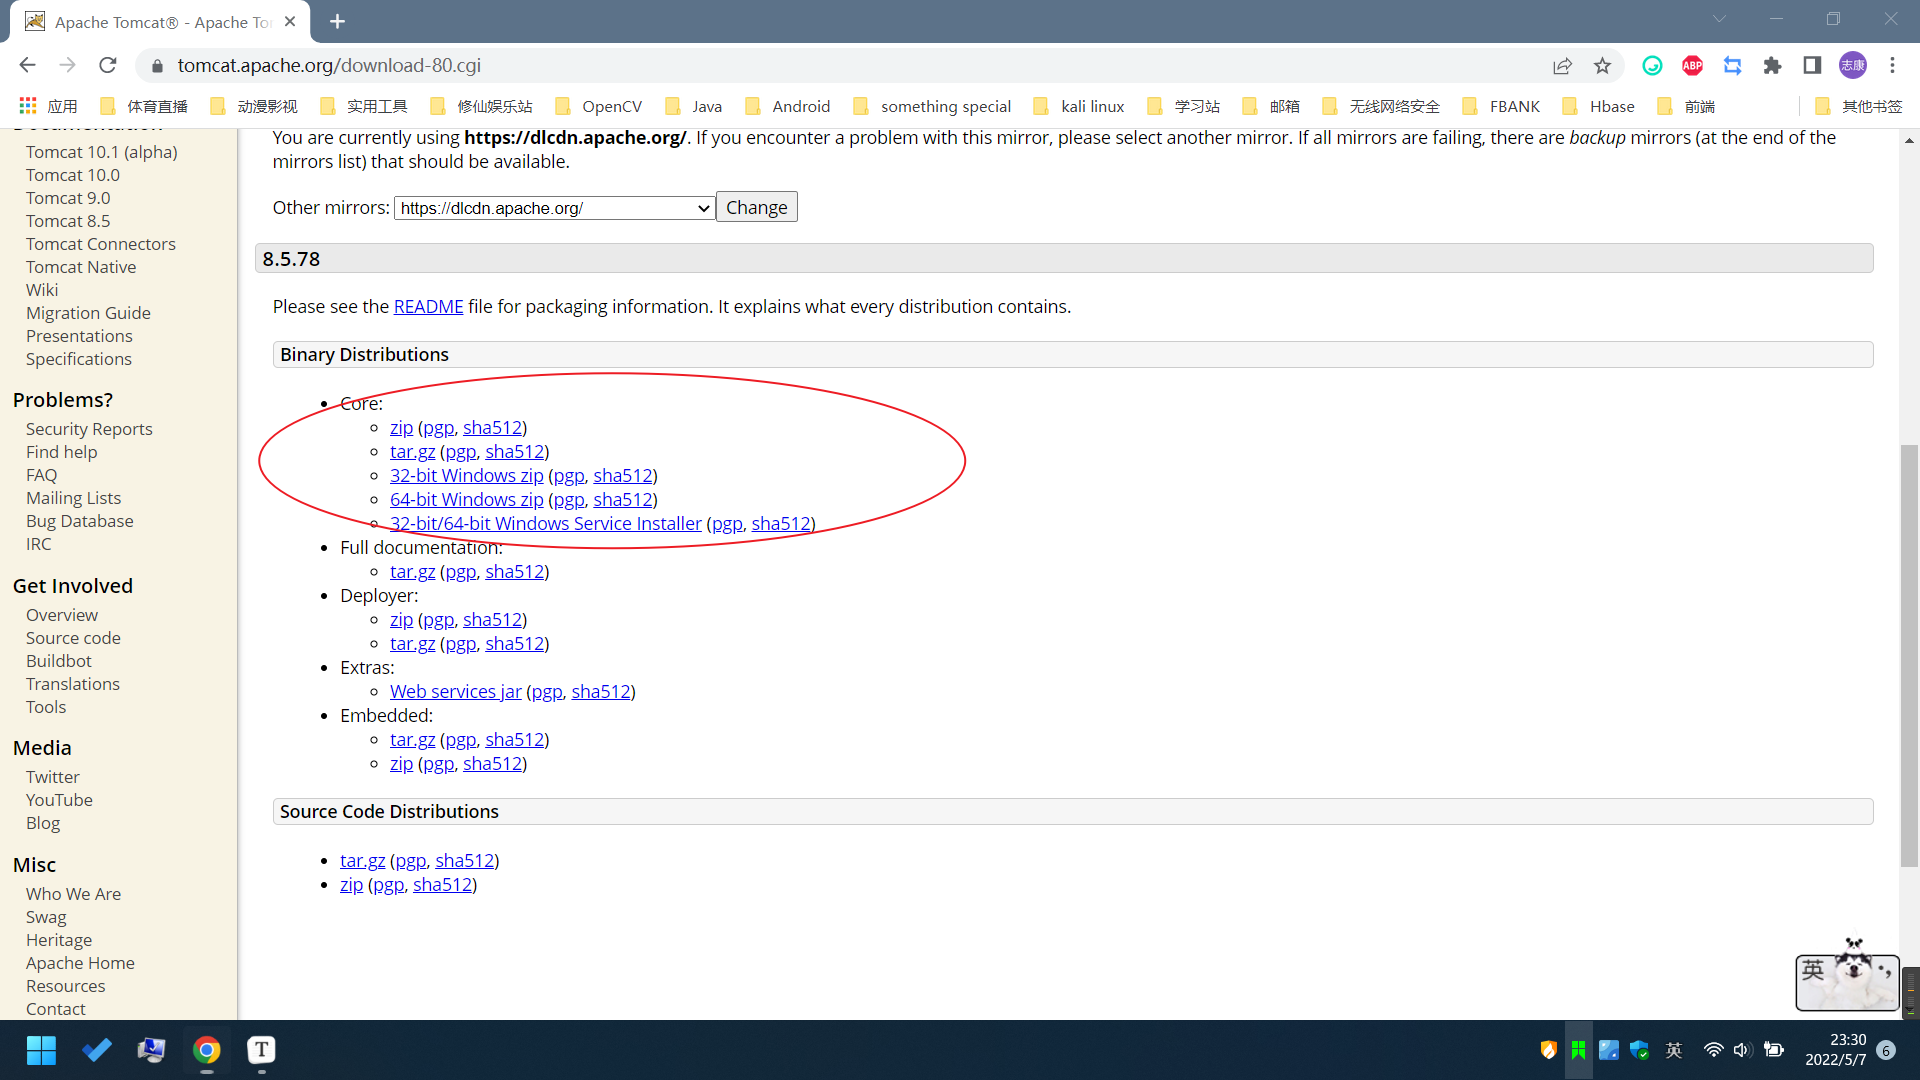Screen dimensions: 1920x1080
Task: Open the 英 input method indicator
Action: 1674,1050
